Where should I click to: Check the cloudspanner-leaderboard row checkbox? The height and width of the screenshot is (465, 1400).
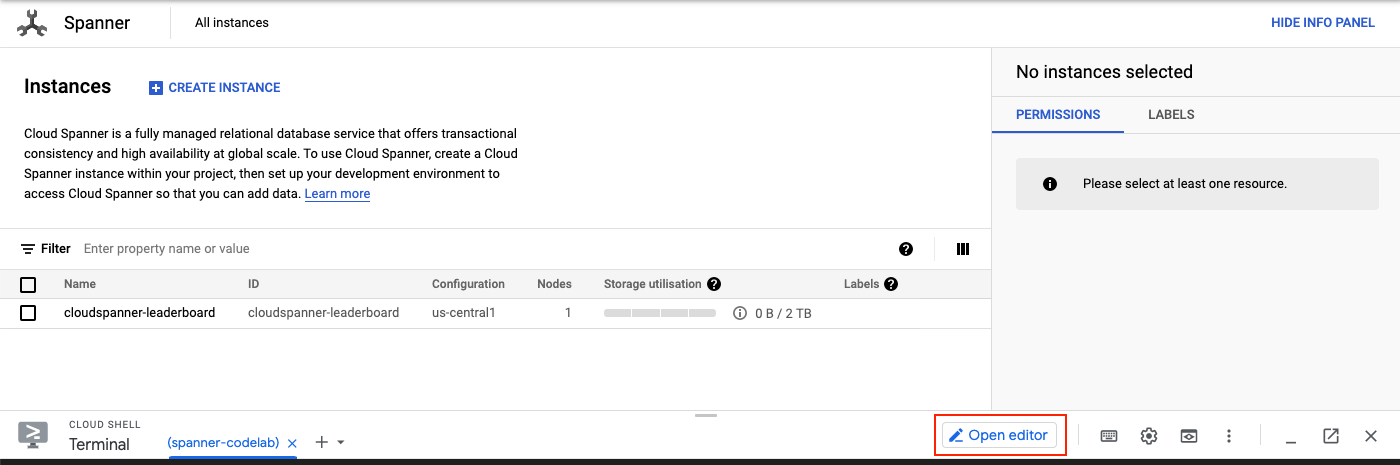(28, 313)
